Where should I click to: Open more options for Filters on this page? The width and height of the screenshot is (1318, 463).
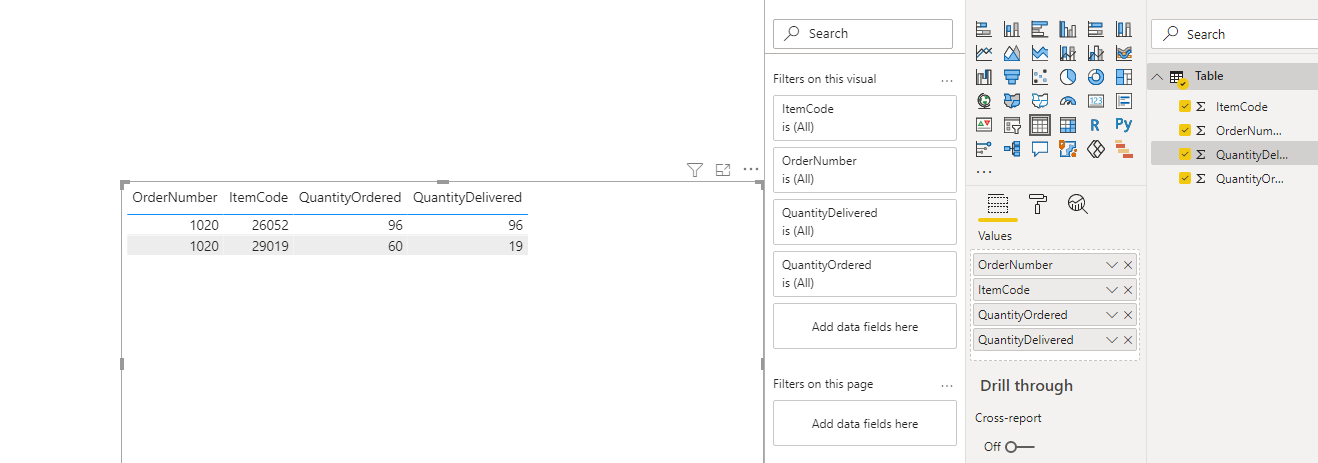947,385
